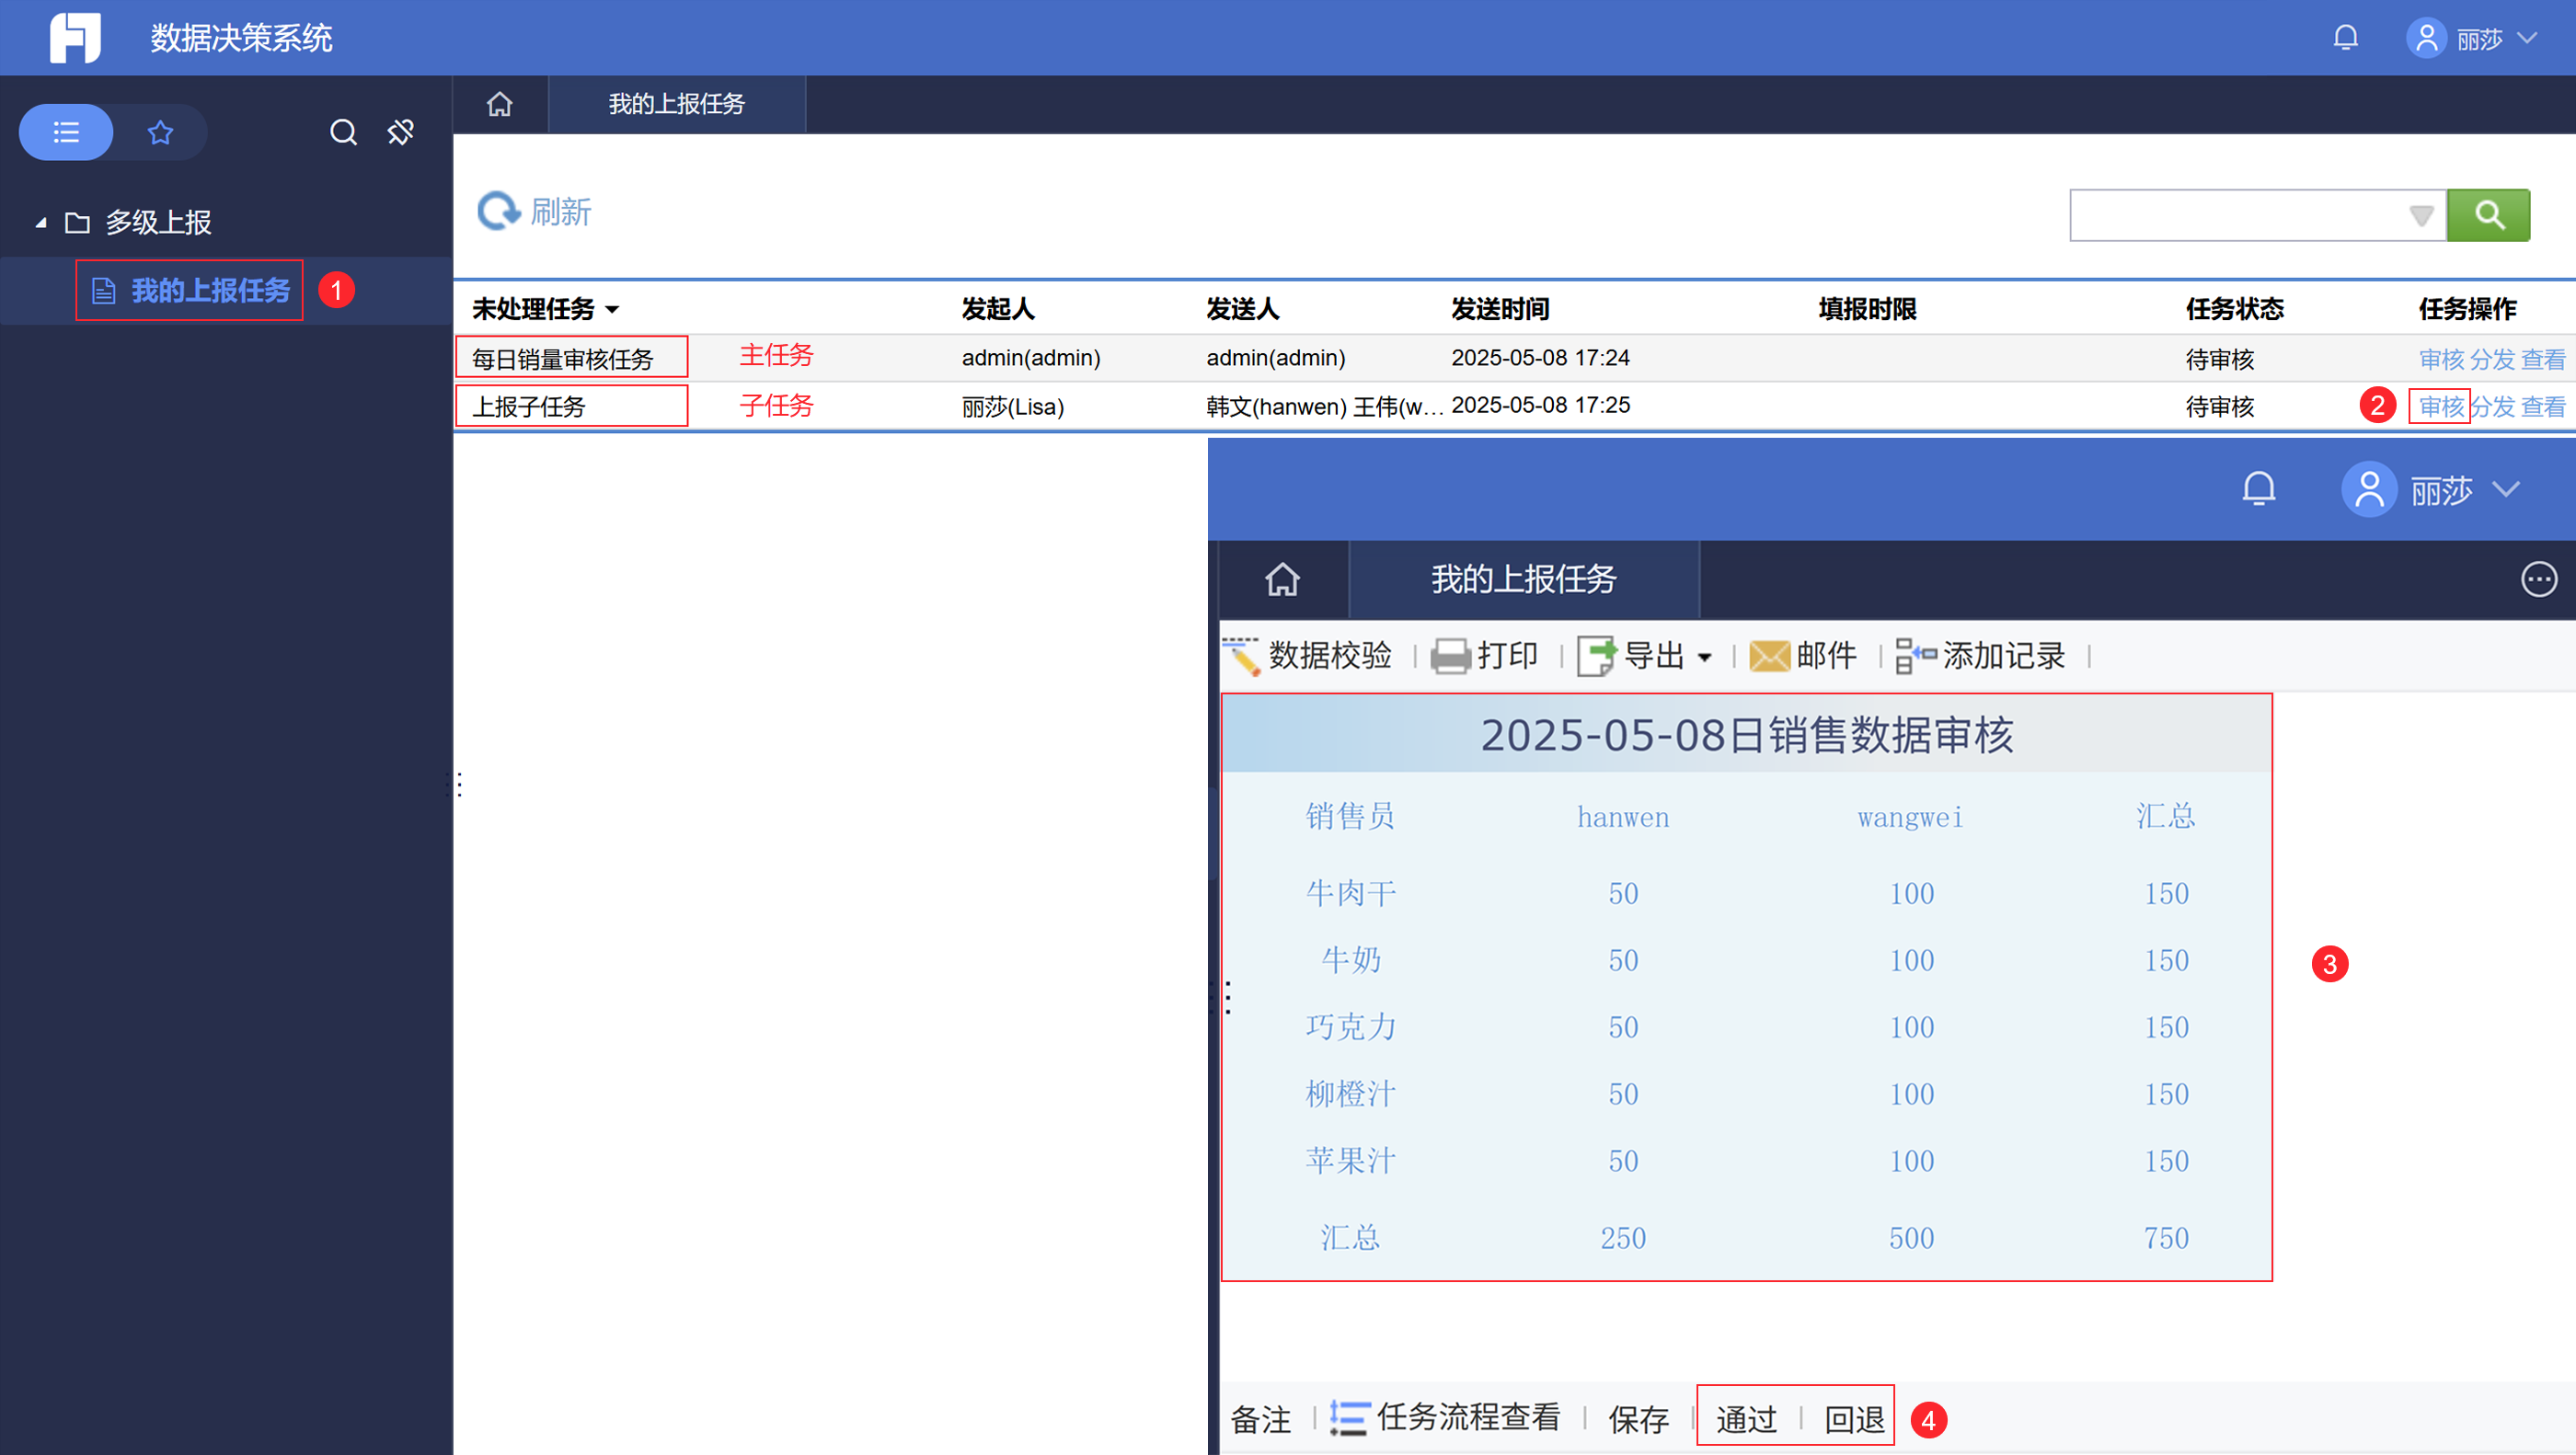Viewport: 2576px width, 1455px height.
Task: Open 我的上报任务 in sidebar tree
Action: [209, 290]
